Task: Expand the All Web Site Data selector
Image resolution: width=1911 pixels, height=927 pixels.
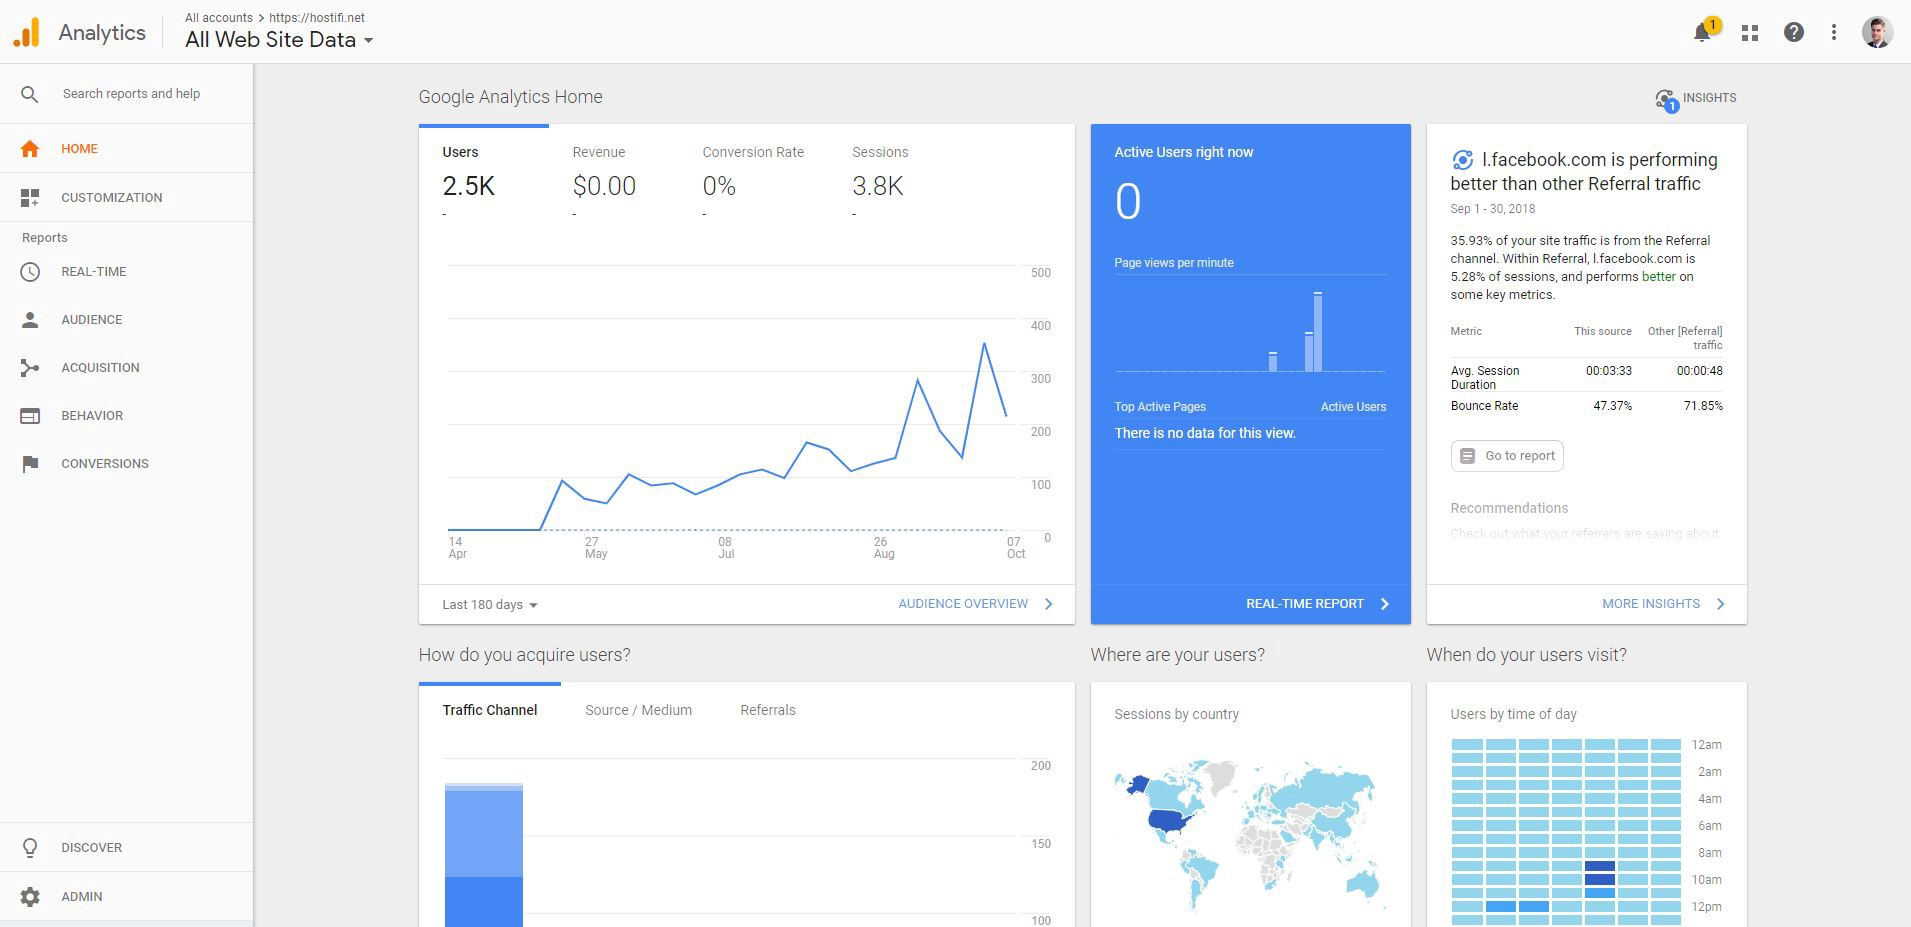Action: (279, 40)
